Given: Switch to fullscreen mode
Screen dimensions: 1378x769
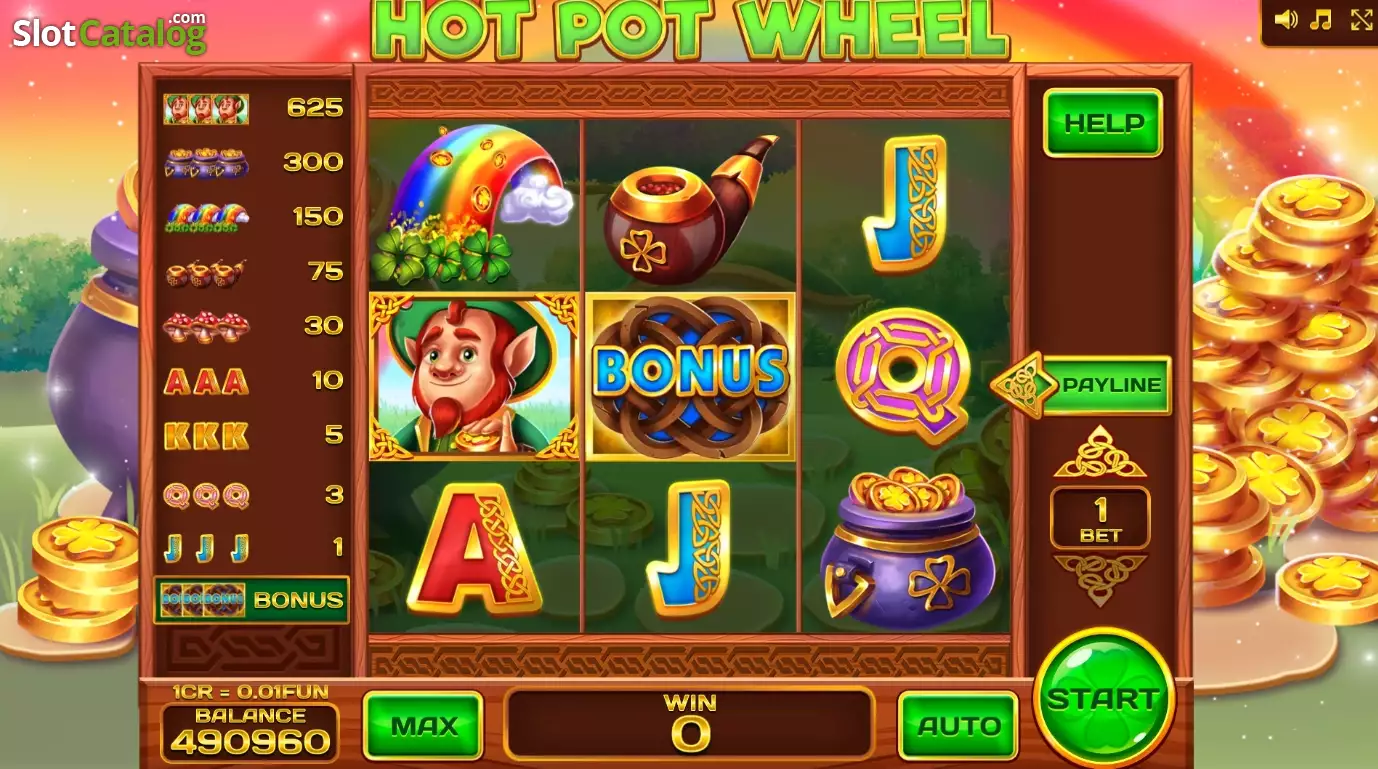Looking at the screenshot, I should (x=1362, y=19).
